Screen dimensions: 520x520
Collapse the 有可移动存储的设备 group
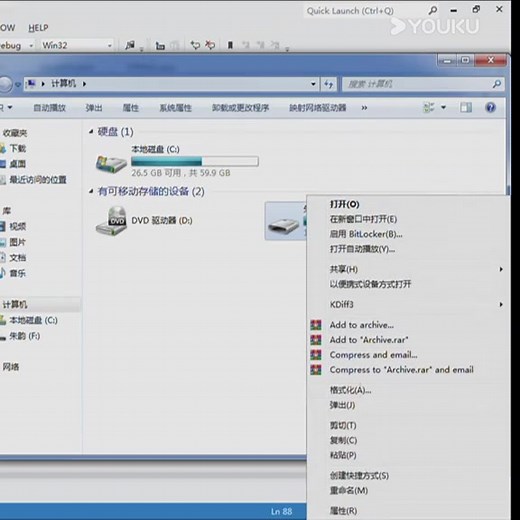(91, 191)
